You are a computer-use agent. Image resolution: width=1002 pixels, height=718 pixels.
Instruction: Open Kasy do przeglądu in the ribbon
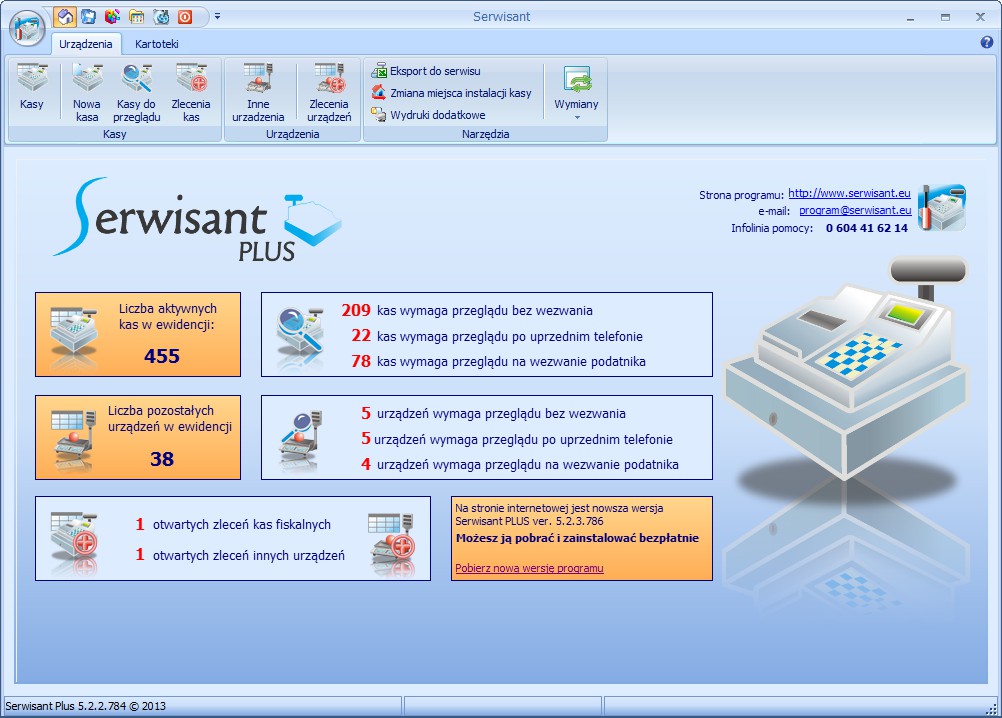tap(137, 92)
